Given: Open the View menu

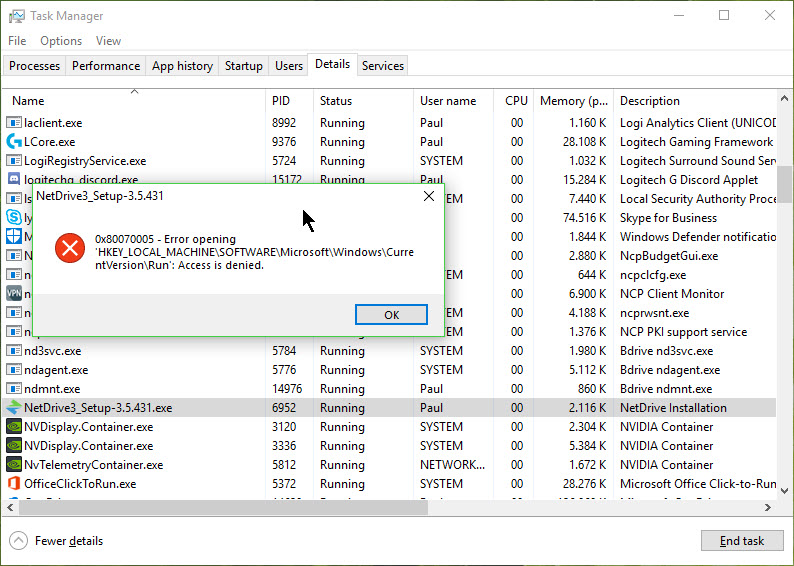Looking at the screenshot, I should click(x=108, y=41).
